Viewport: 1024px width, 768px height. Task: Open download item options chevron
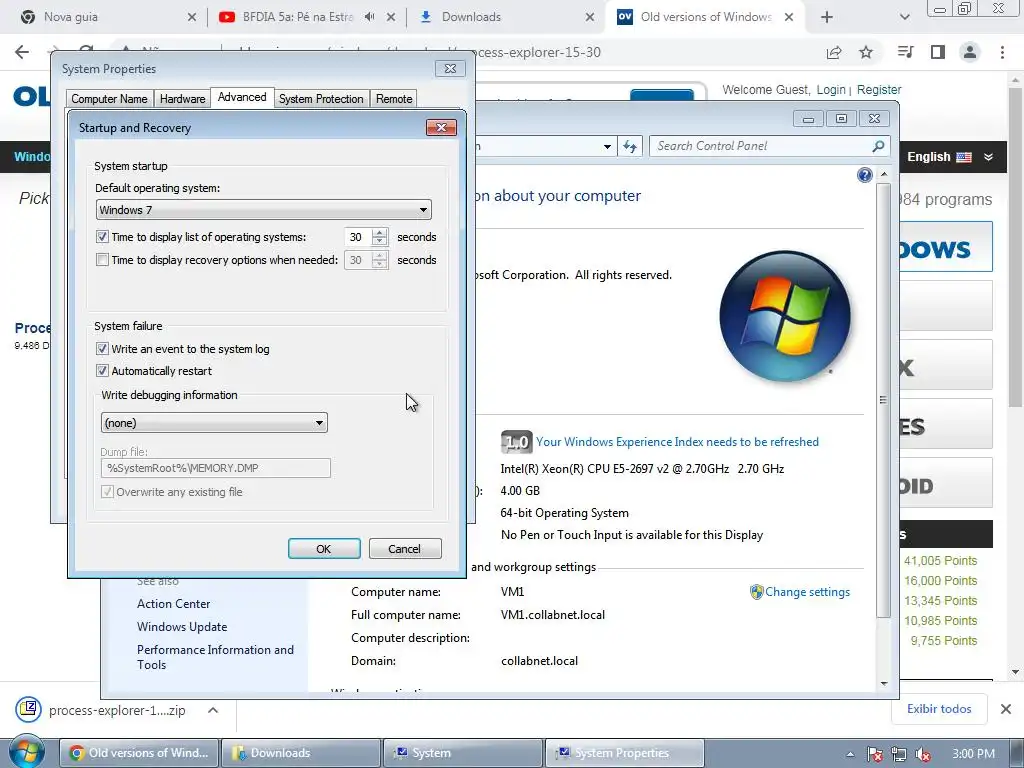click(x=213, y=710)
